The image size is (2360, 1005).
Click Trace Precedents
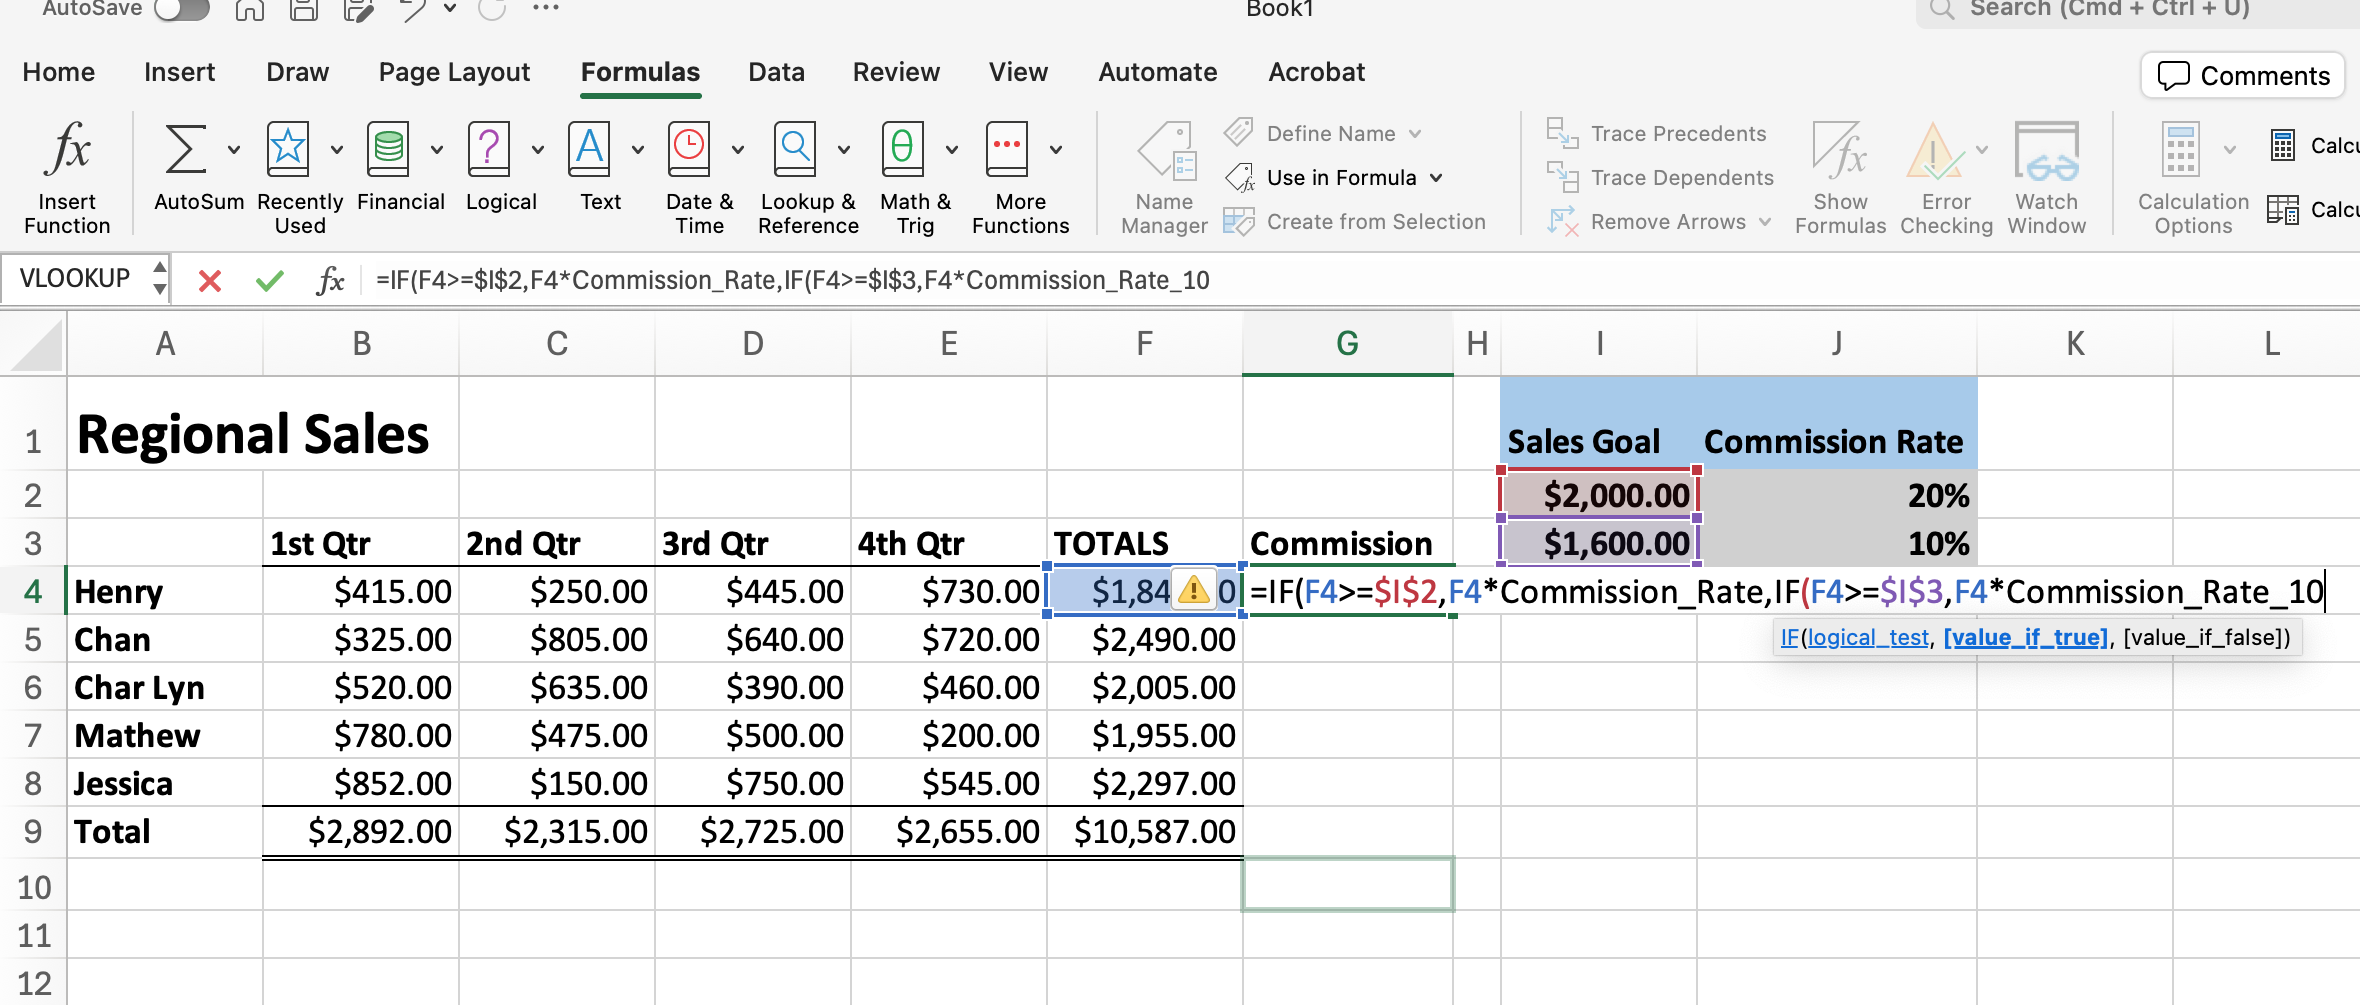tap(1656, 134)
